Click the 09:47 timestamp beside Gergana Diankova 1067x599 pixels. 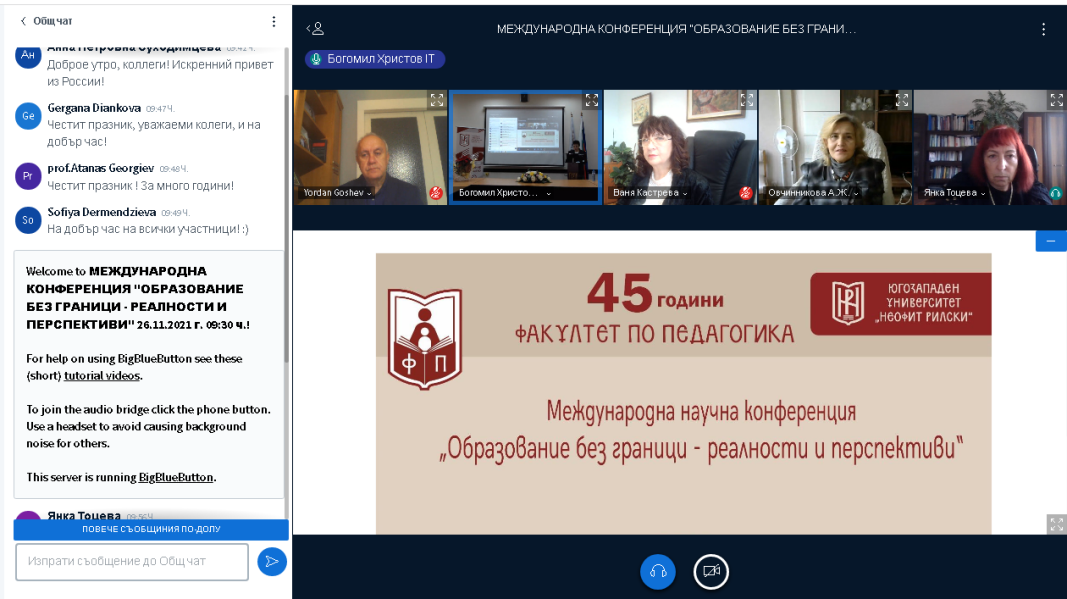[x=160, y=109]
